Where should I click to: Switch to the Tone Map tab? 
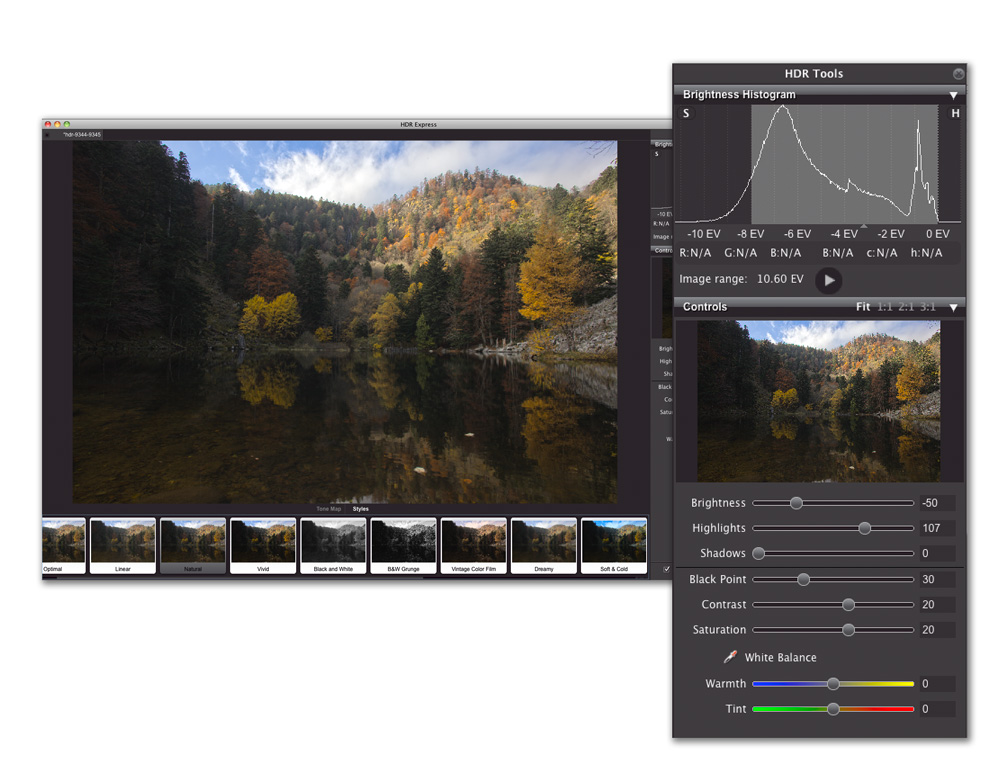tap(328, 509)
